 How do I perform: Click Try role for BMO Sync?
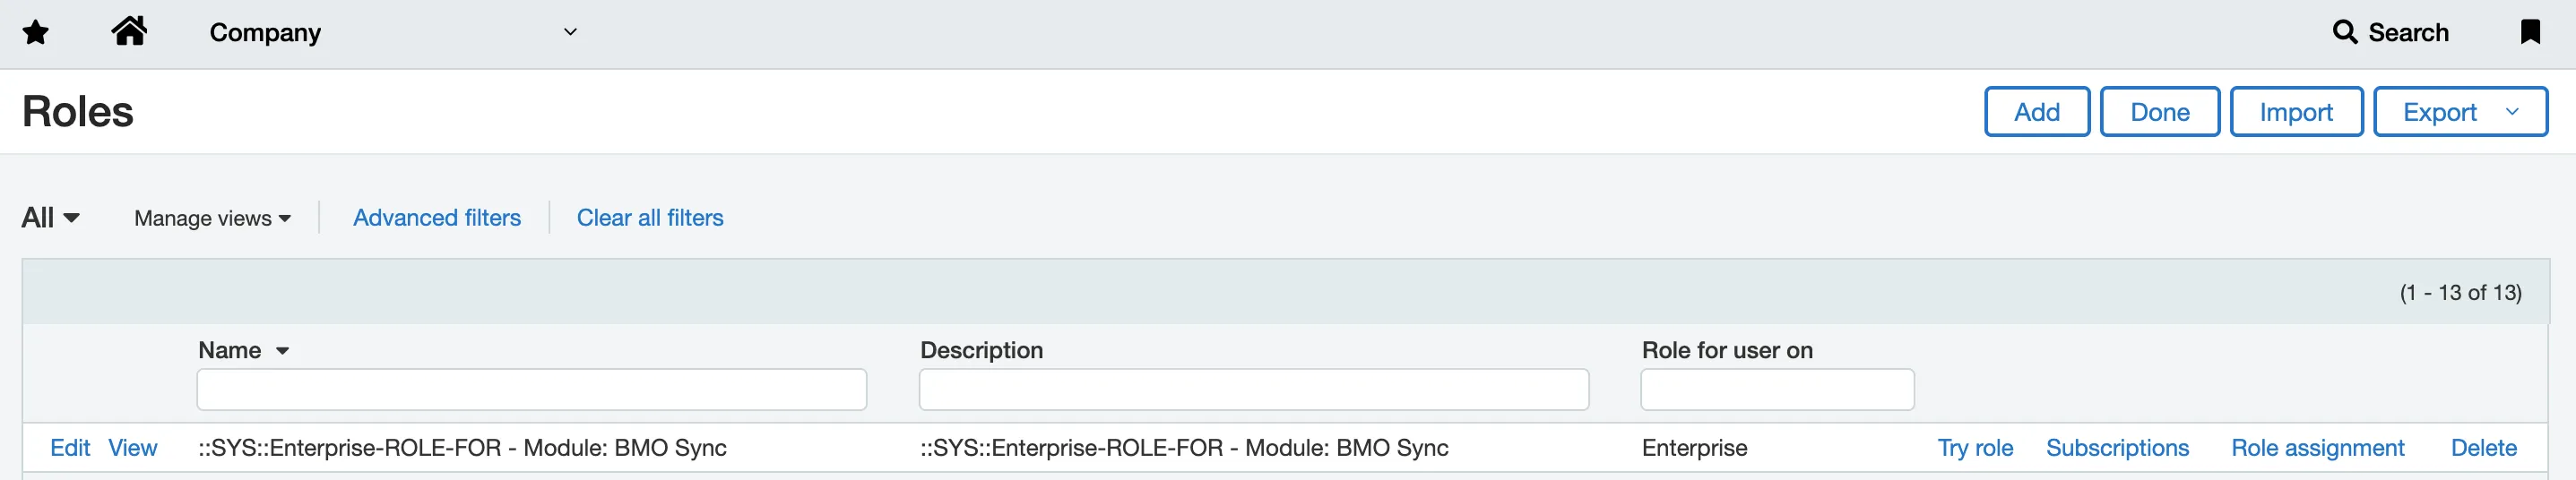[x=1975, y=448]
